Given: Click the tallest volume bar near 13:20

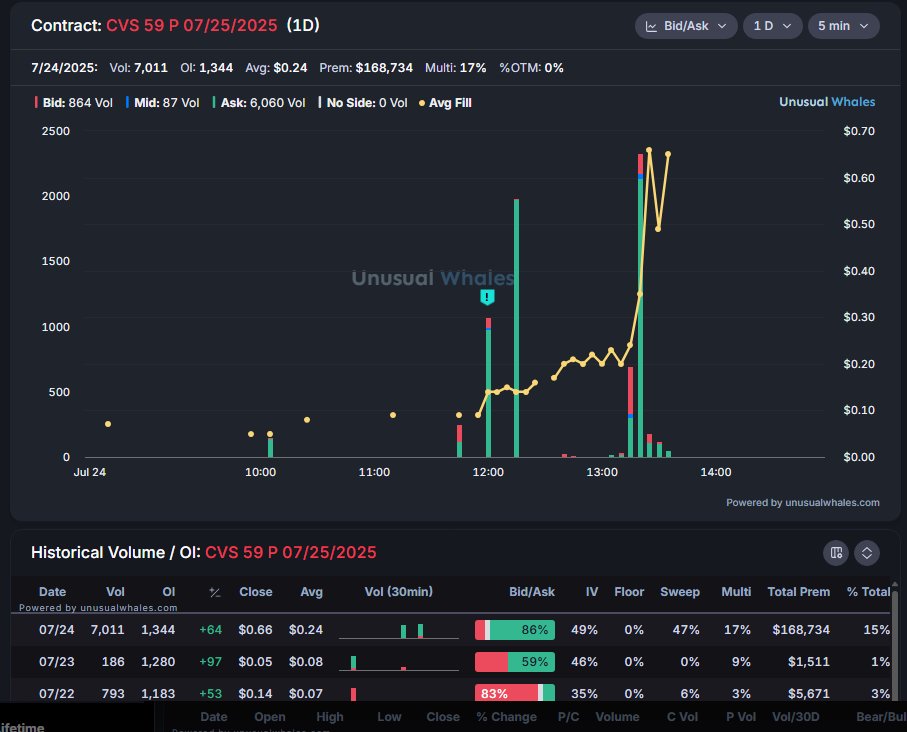Looking at the screenshot, I should (640, 306).
